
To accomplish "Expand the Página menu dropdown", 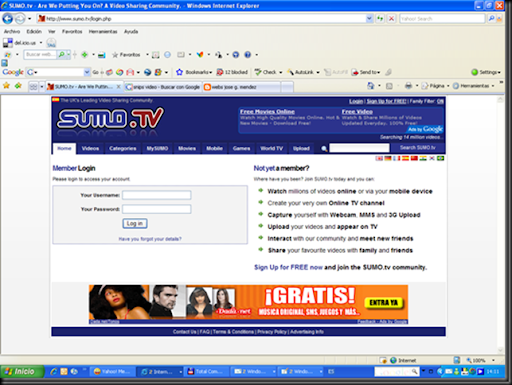I will tap(448, 86).
